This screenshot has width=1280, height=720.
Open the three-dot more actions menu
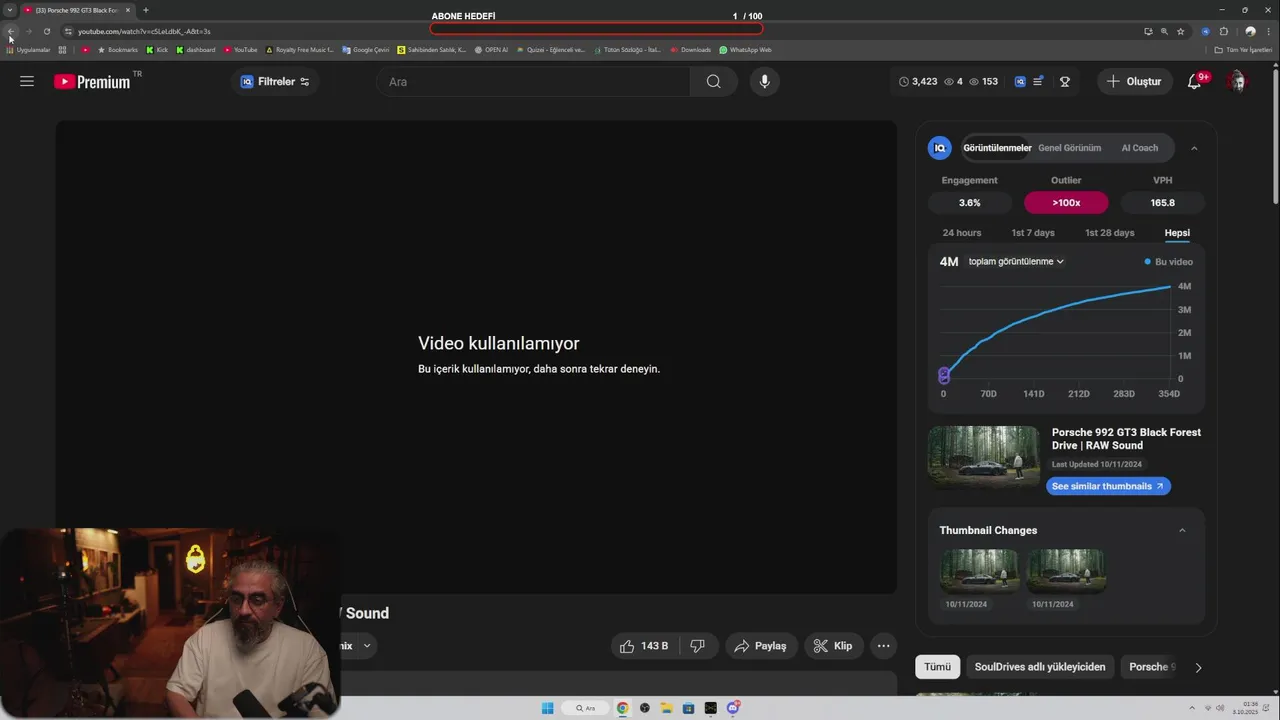(883, 646)
